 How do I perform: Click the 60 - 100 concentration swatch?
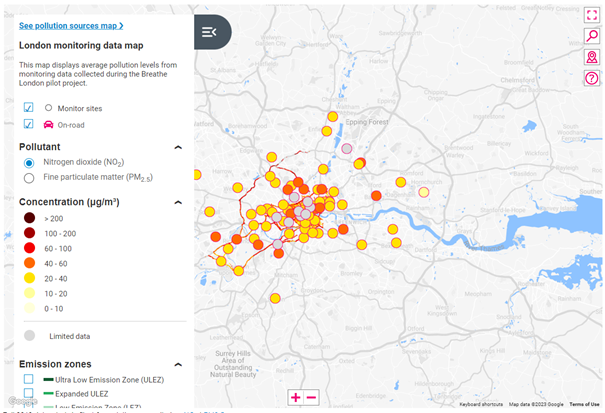pos(29,248)
